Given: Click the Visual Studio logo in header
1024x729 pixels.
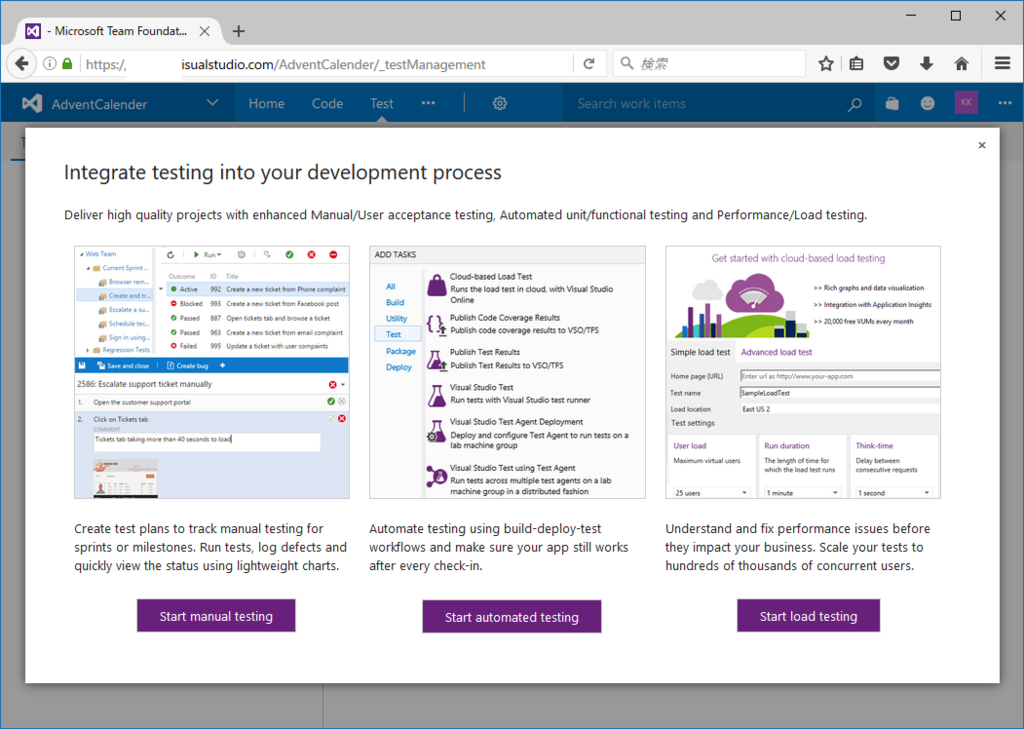Looking at the screenshot, I should pyautogui.click(x=32, y=103).
